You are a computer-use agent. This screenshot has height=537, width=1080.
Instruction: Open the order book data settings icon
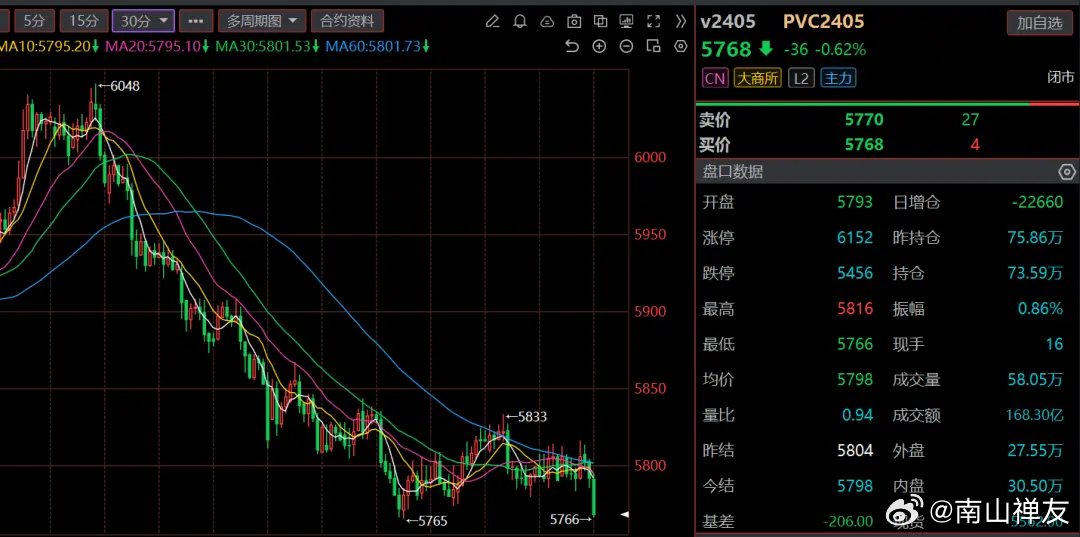coord(1066,172)
